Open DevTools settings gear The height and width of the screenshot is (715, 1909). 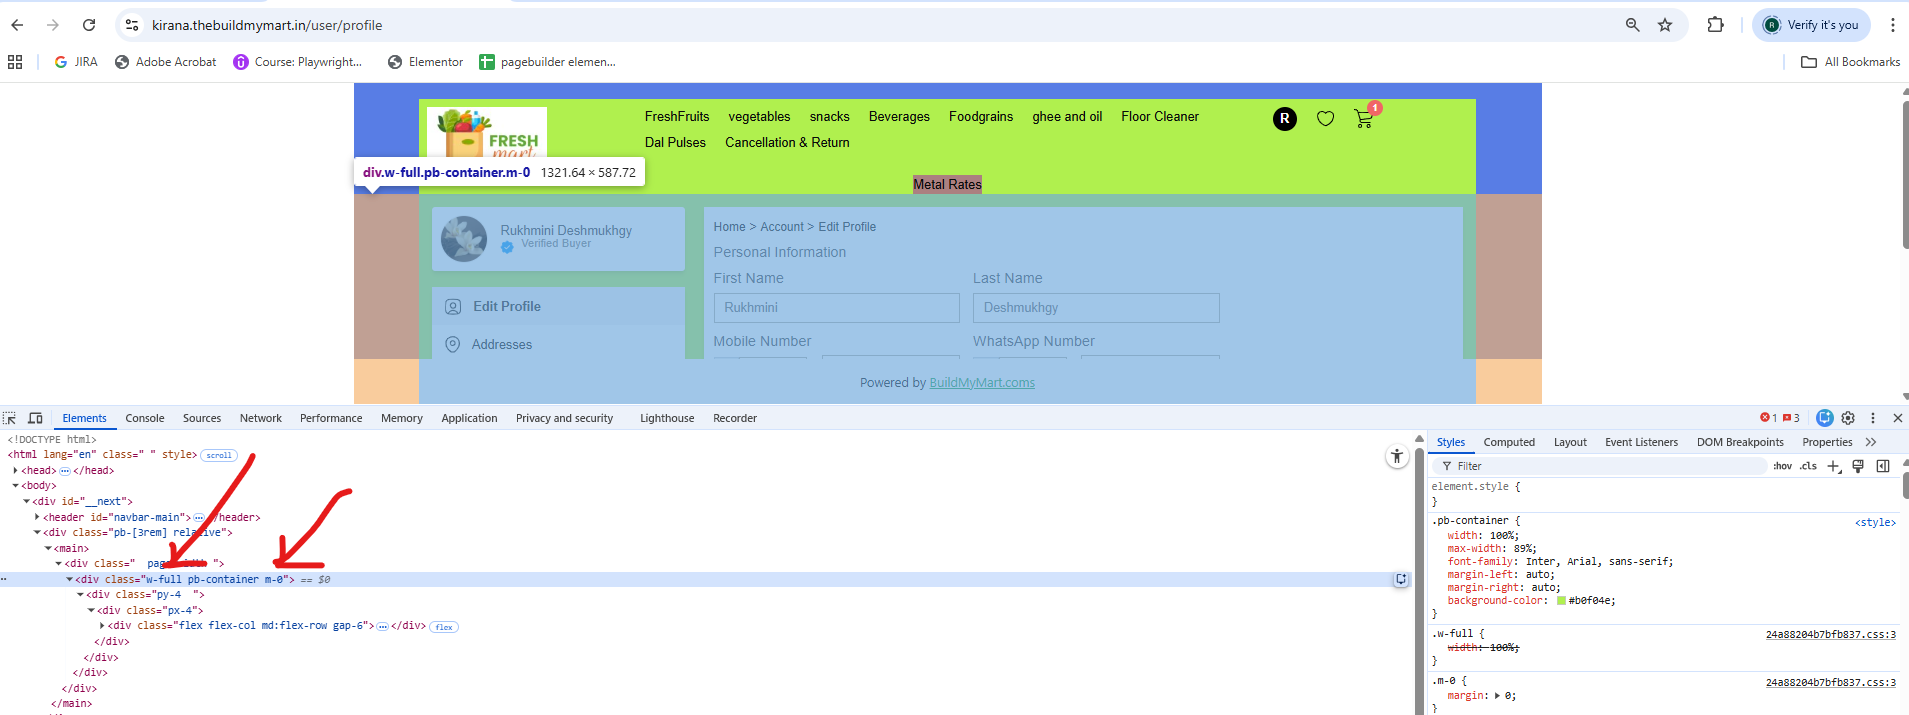(x=1848, y=418)
